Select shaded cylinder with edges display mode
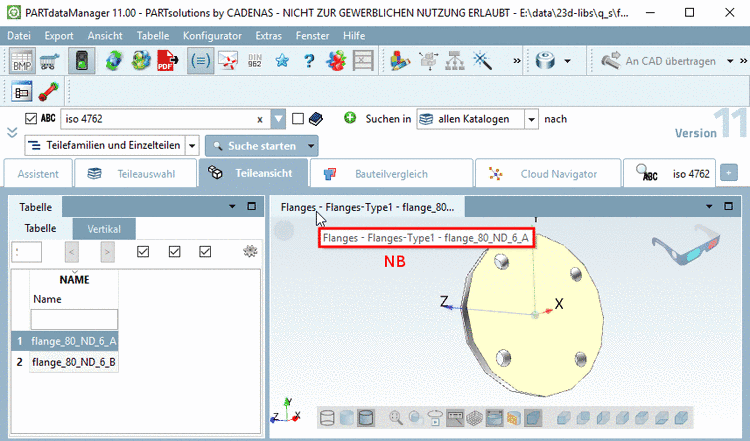750x441 pixels. click(366, 418)
